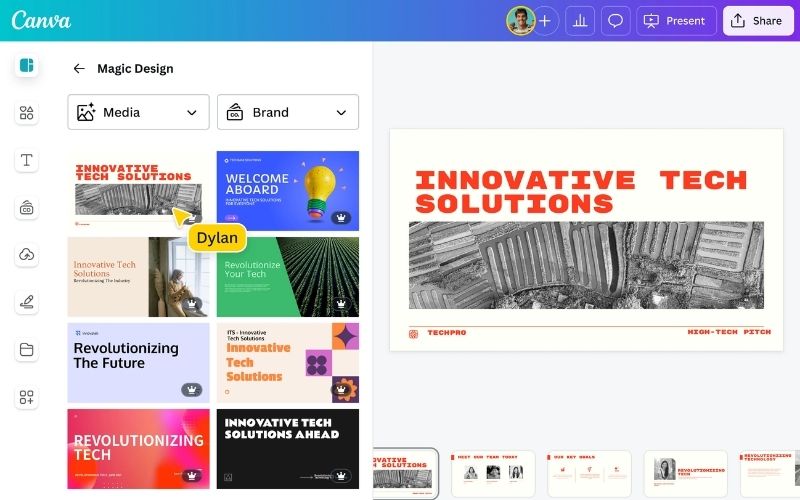Open the Elements panel icon
This screenshot has height=500, width=800.
[27, 113]
